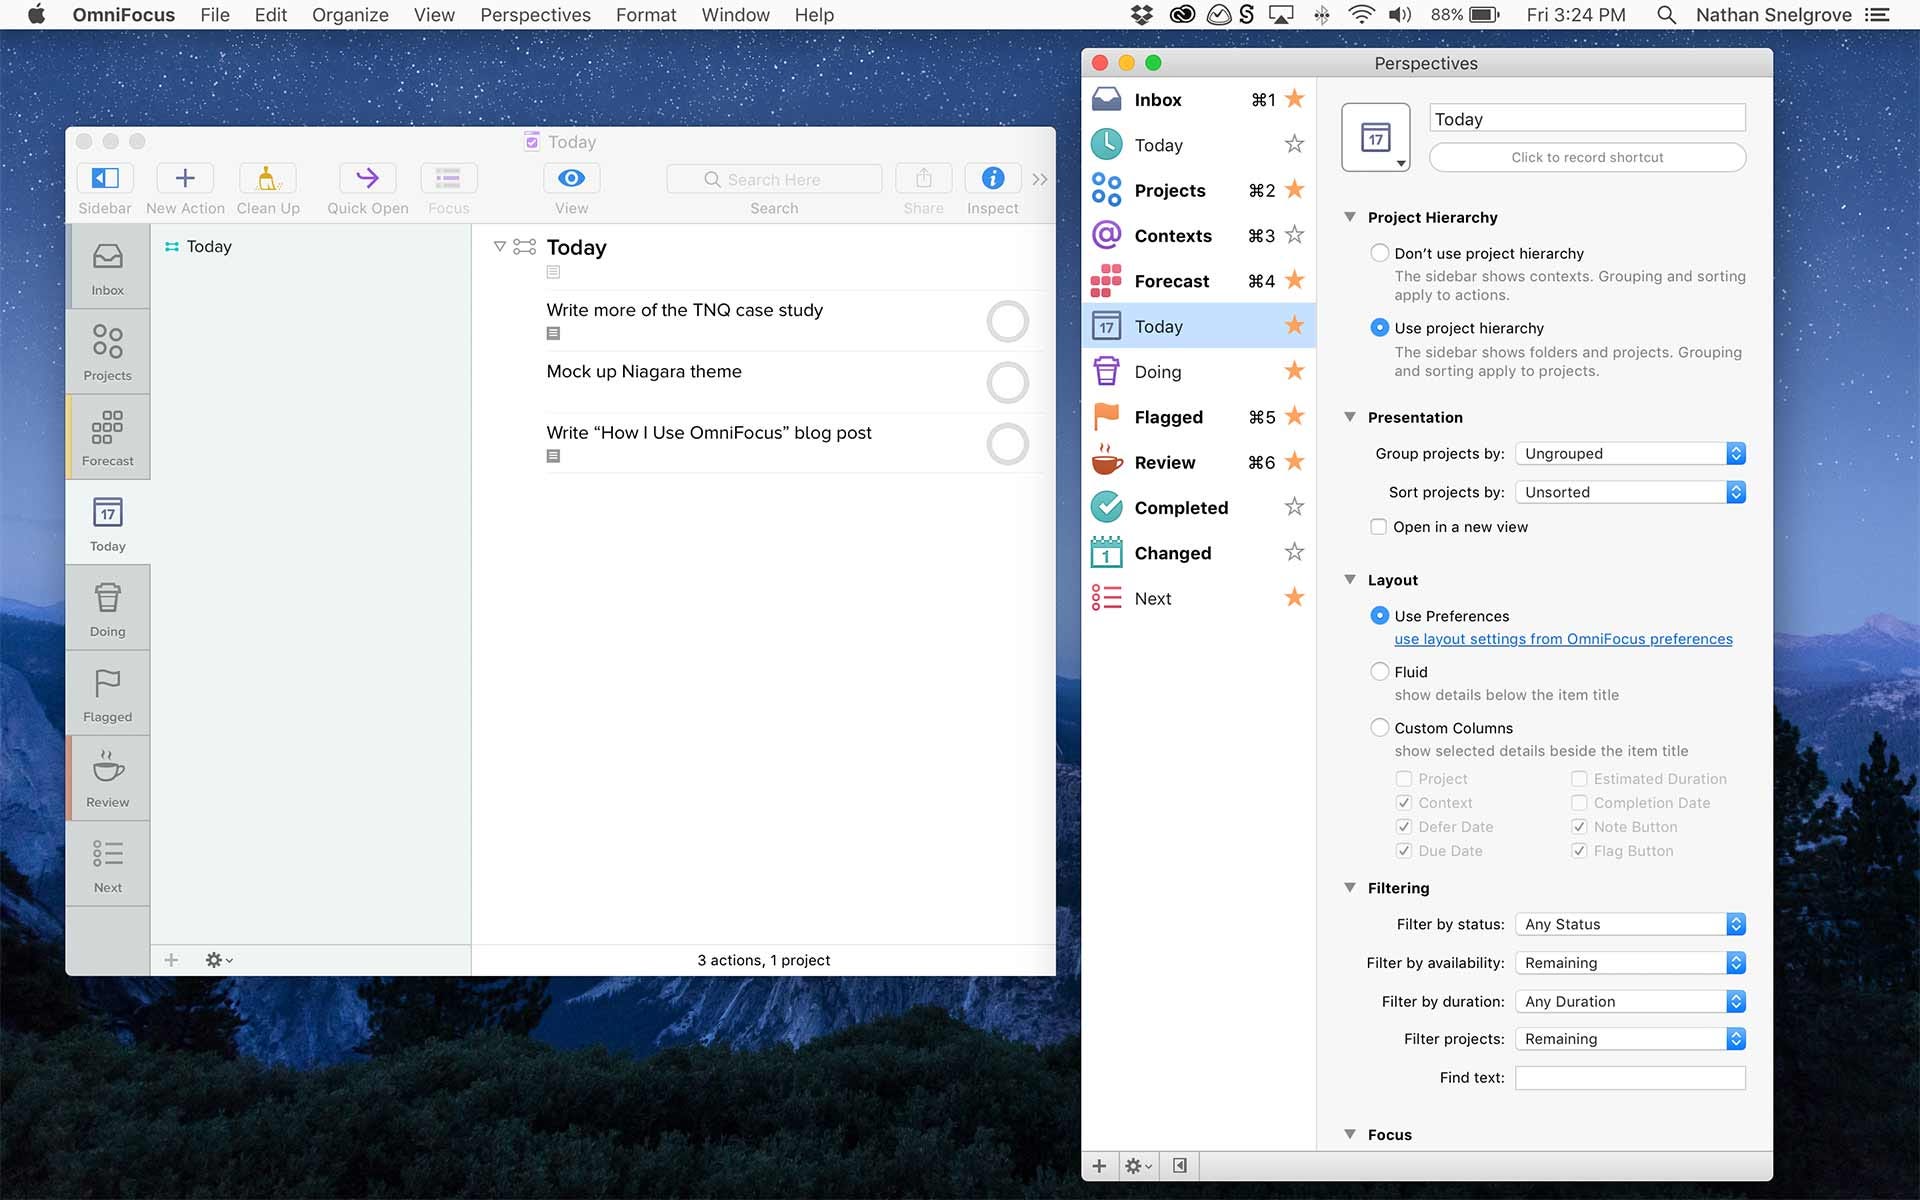The width and height of the screenshot is (1920, 1200).
Task: Mark TNQ case study task complete
Action: 1007,322
